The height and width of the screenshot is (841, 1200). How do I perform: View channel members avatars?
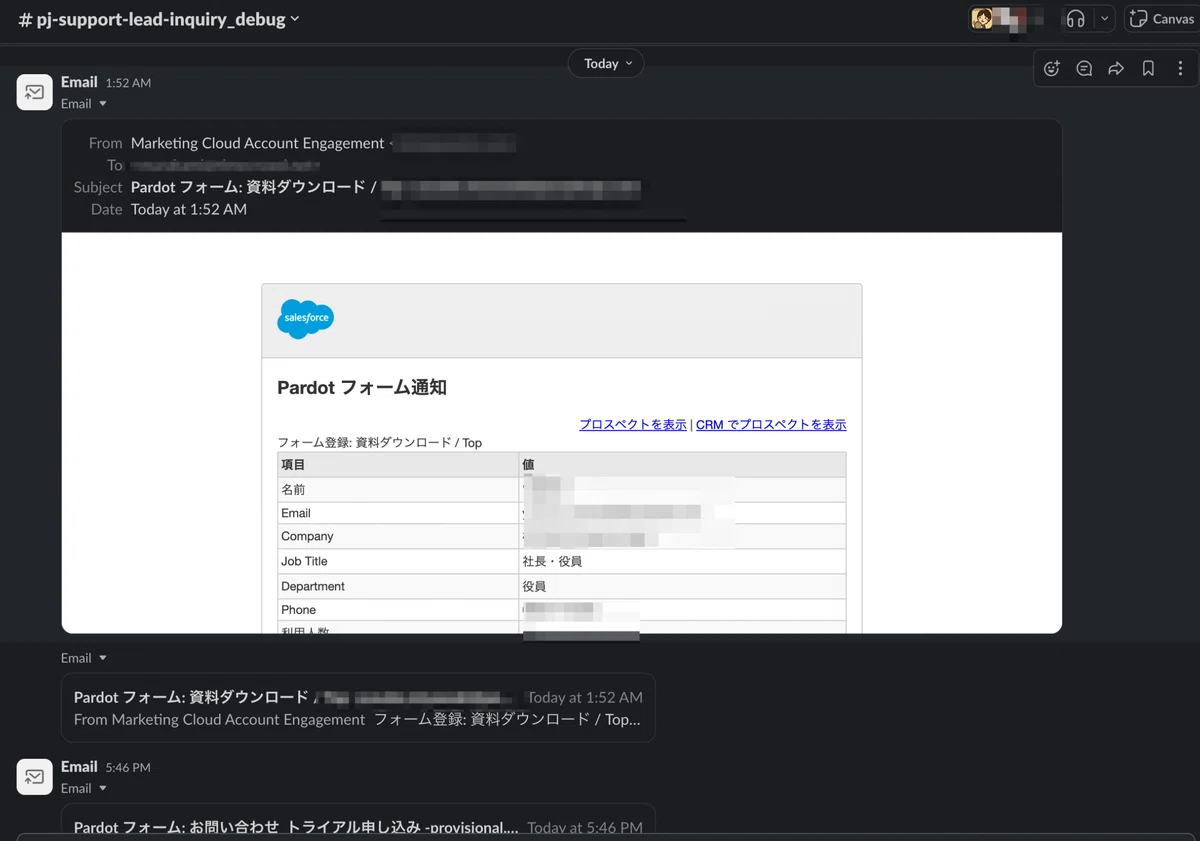click(x=1008, y=19)
